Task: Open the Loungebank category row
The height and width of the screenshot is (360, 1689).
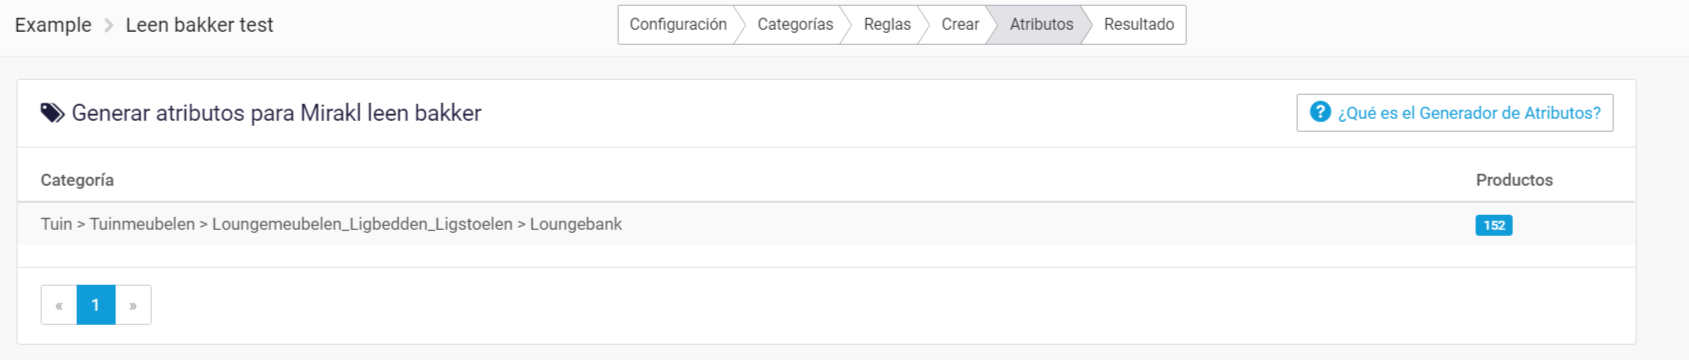Action: pyautogui.click(x=826, y=224)
